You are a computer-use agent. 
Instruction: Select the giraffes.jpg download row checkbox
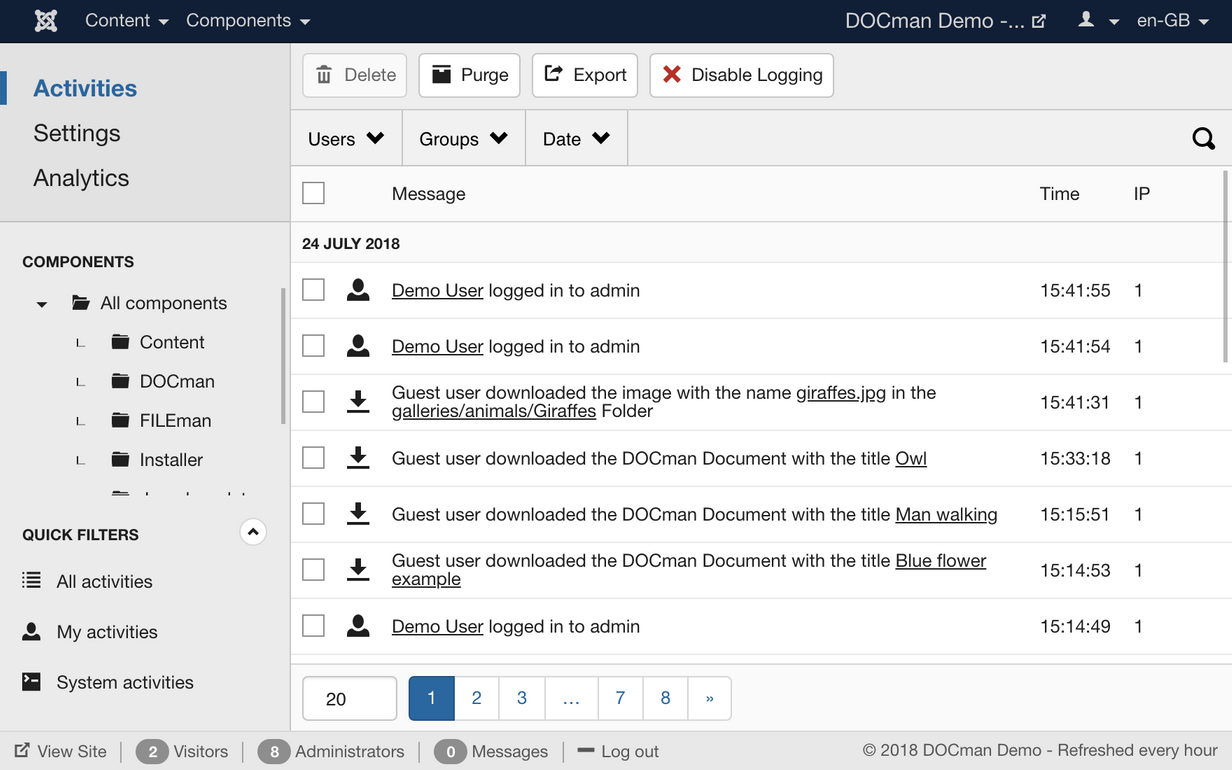(x=314, y=402)
